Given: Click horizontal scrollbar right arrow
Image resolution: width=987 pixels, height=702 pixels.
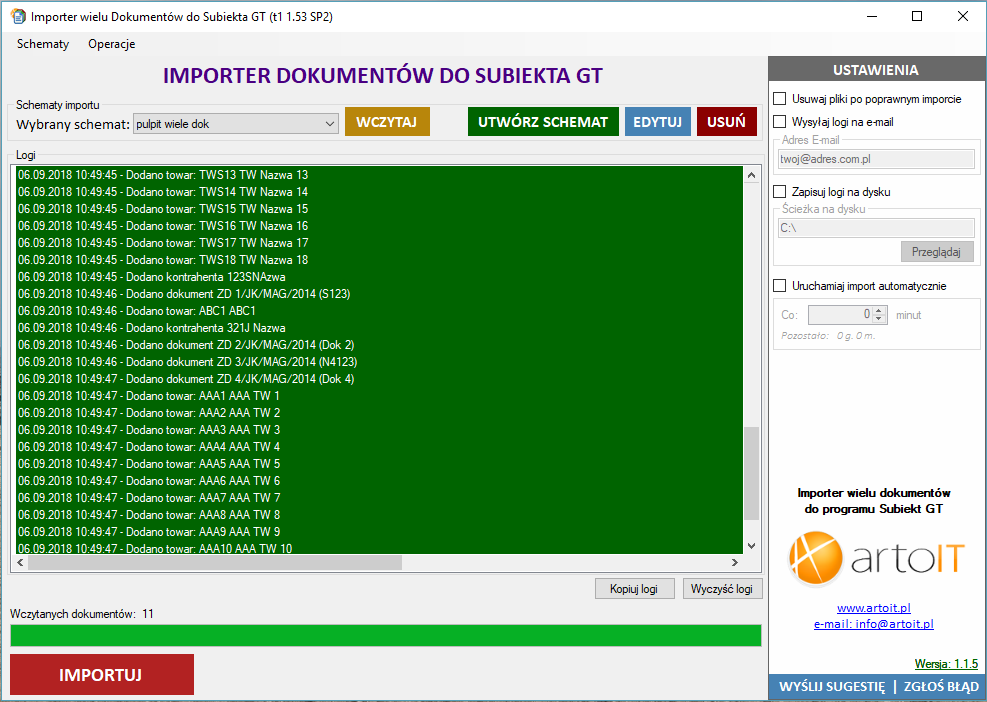Looking at the screenshot, I should click(x=735, y=562).
